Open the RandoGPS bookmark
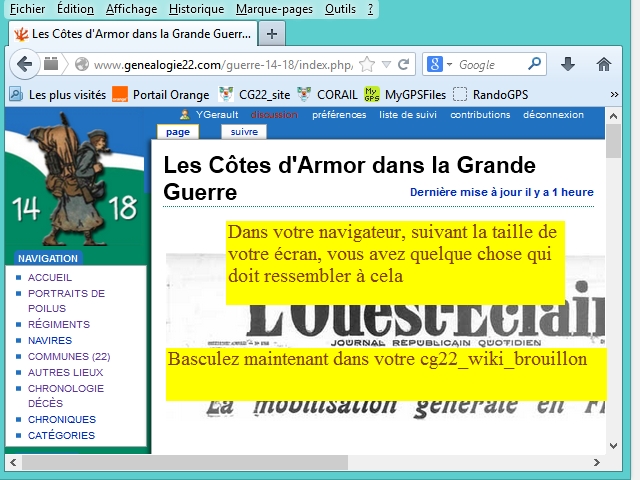 (490, 95)
